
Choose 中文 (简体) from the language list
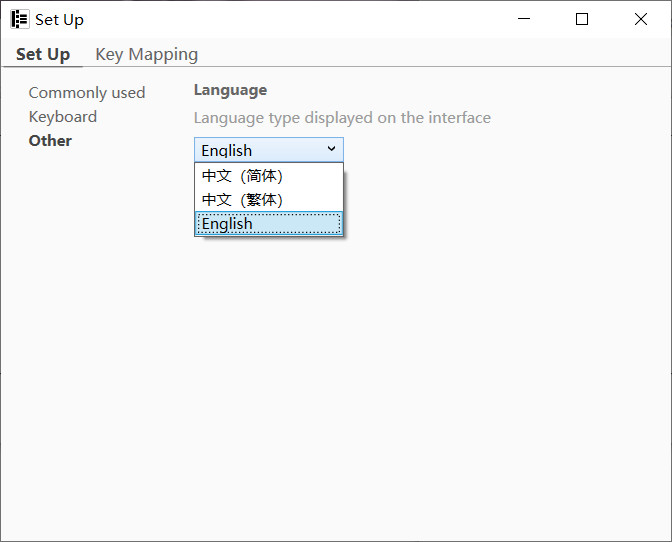[242, 176]
